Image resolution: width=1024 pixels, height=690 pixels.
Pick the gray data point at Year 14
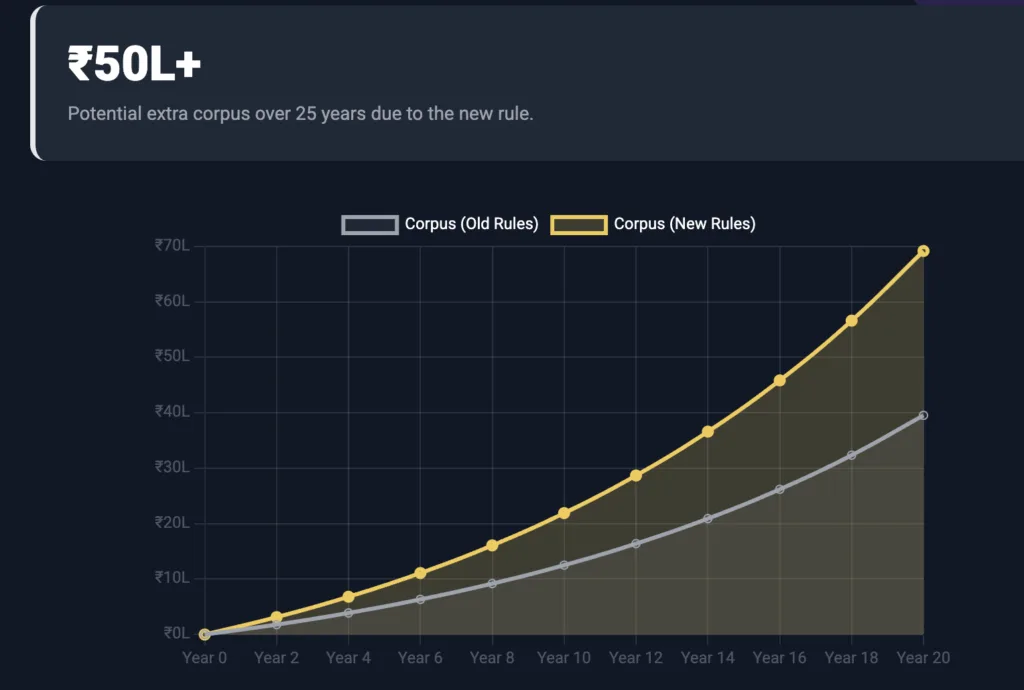pyautogui.click(x=708, y=518)
